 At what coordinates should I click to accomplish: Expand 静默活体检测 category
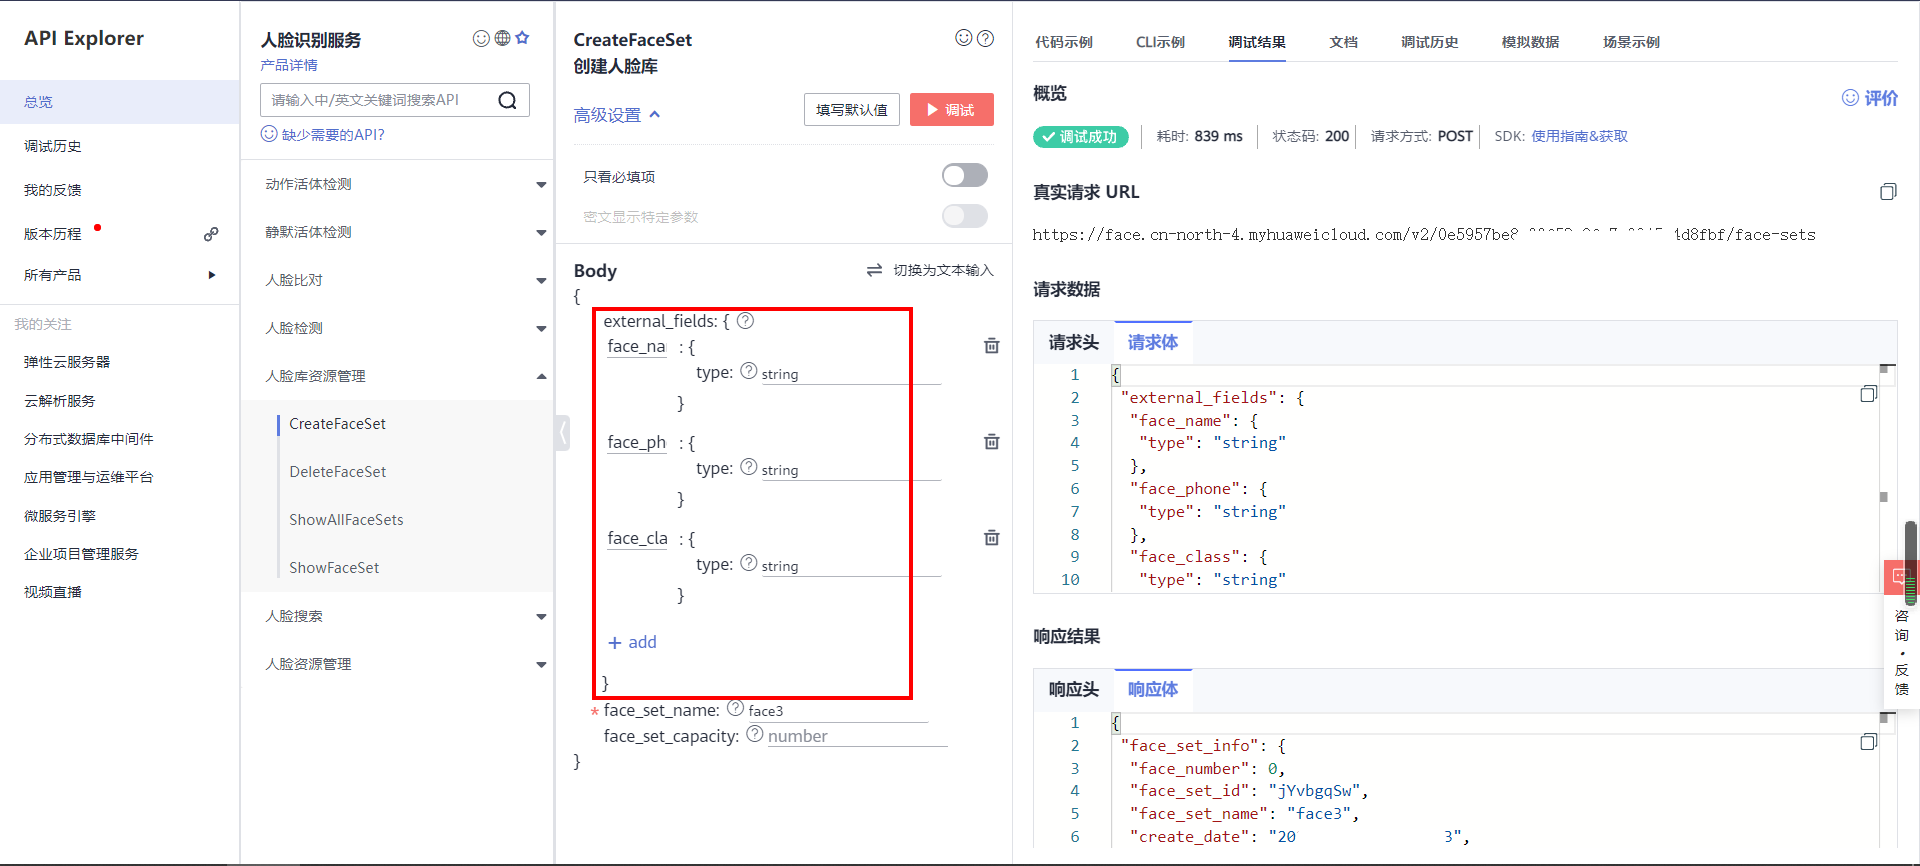(541, 233)
